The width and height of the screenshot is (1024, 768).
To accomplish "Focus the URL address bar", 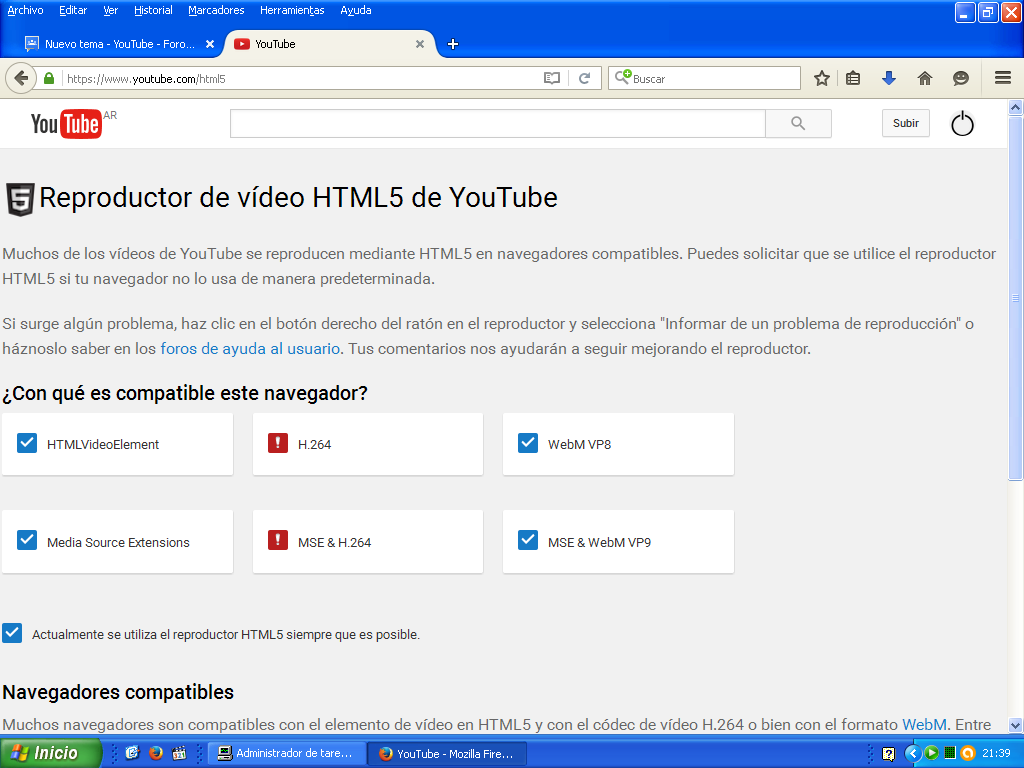I will [x=302, y=79].
